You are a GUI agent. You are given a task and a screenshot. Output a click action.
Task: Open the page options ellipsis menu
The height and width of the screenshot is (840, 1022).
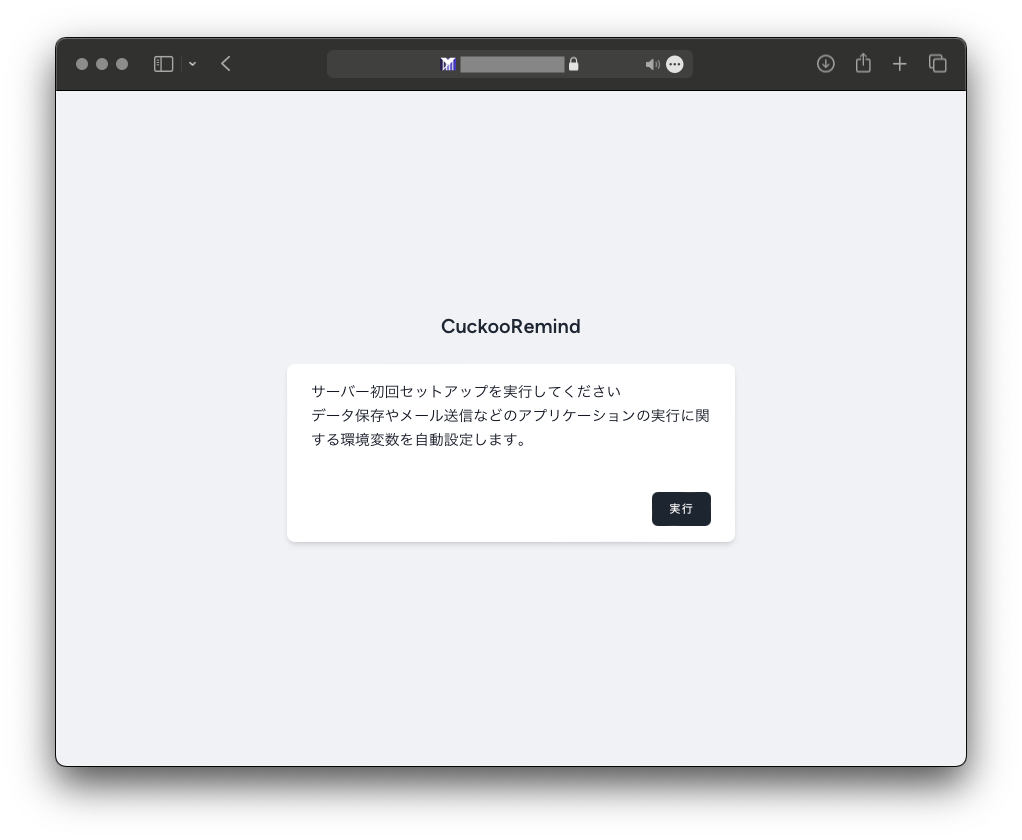[675, 64]
